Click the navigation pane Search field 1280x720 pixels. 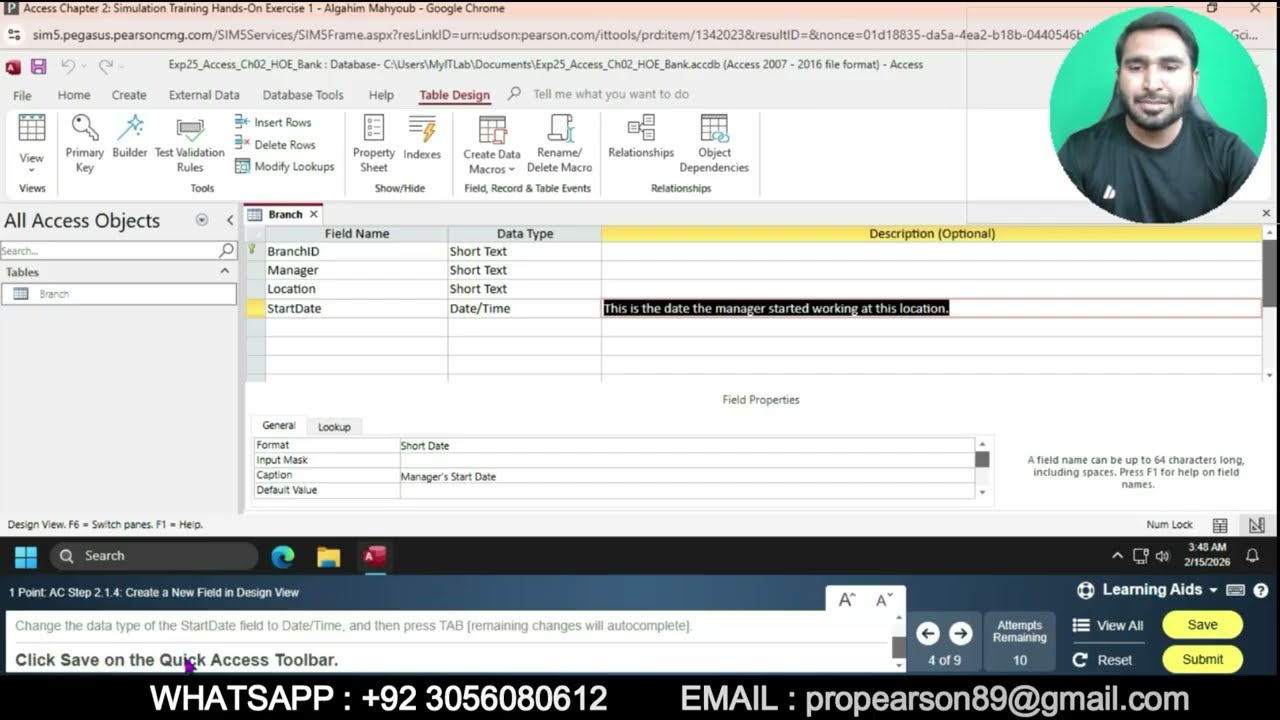pyautogui.click(x=108, y=250)
